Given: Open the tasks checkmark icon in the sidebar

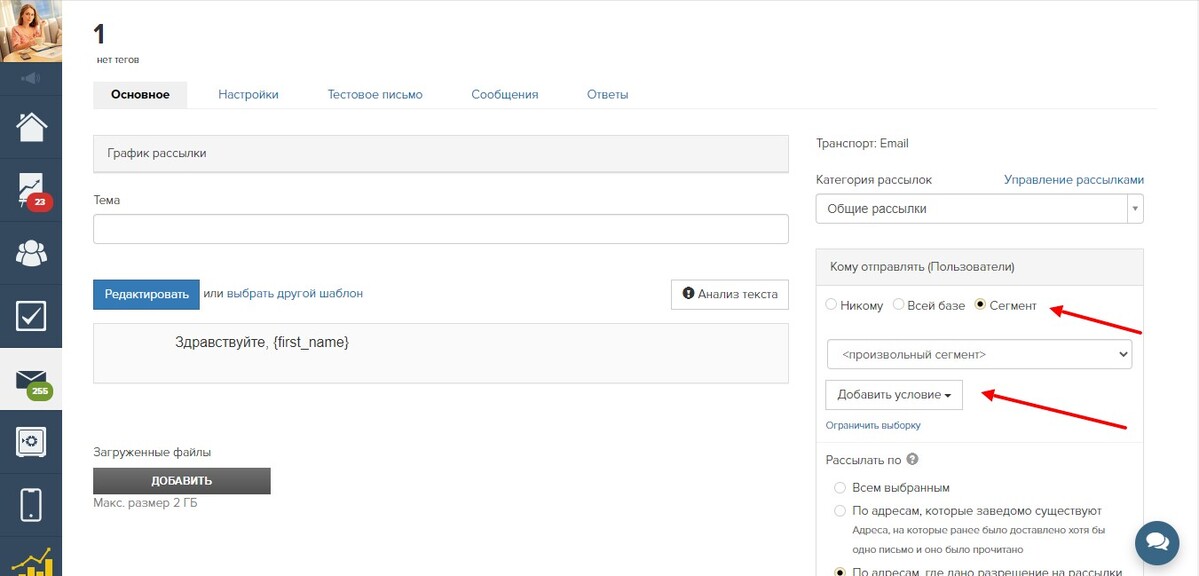Looking at the screenshot, I should [x=31, y=316].
